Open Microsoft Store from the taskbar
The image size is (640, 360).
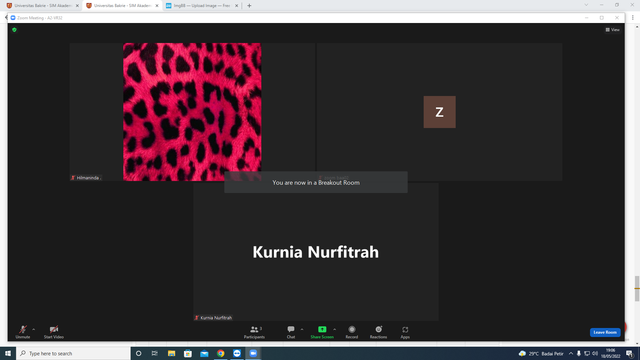[188, 353]
